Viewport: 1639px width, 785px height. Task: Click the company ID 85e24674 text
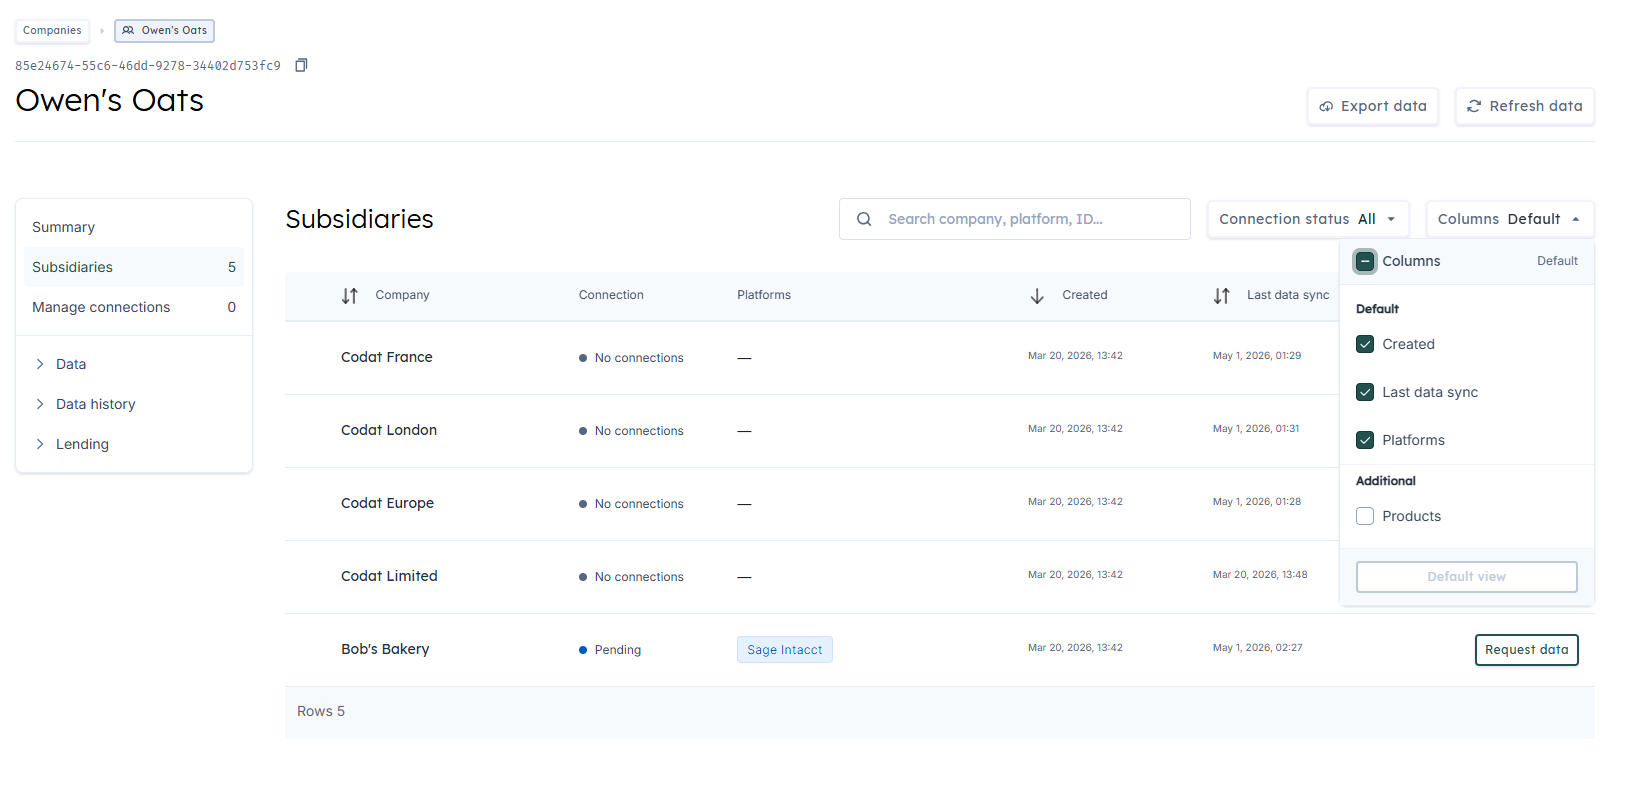148,65
